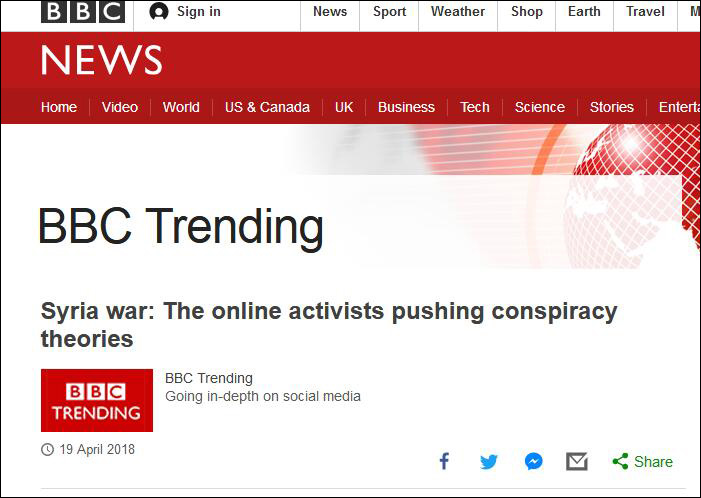Click the Syria war article headline
Screen dimensions: 701x498
click(x=329, y=324)
